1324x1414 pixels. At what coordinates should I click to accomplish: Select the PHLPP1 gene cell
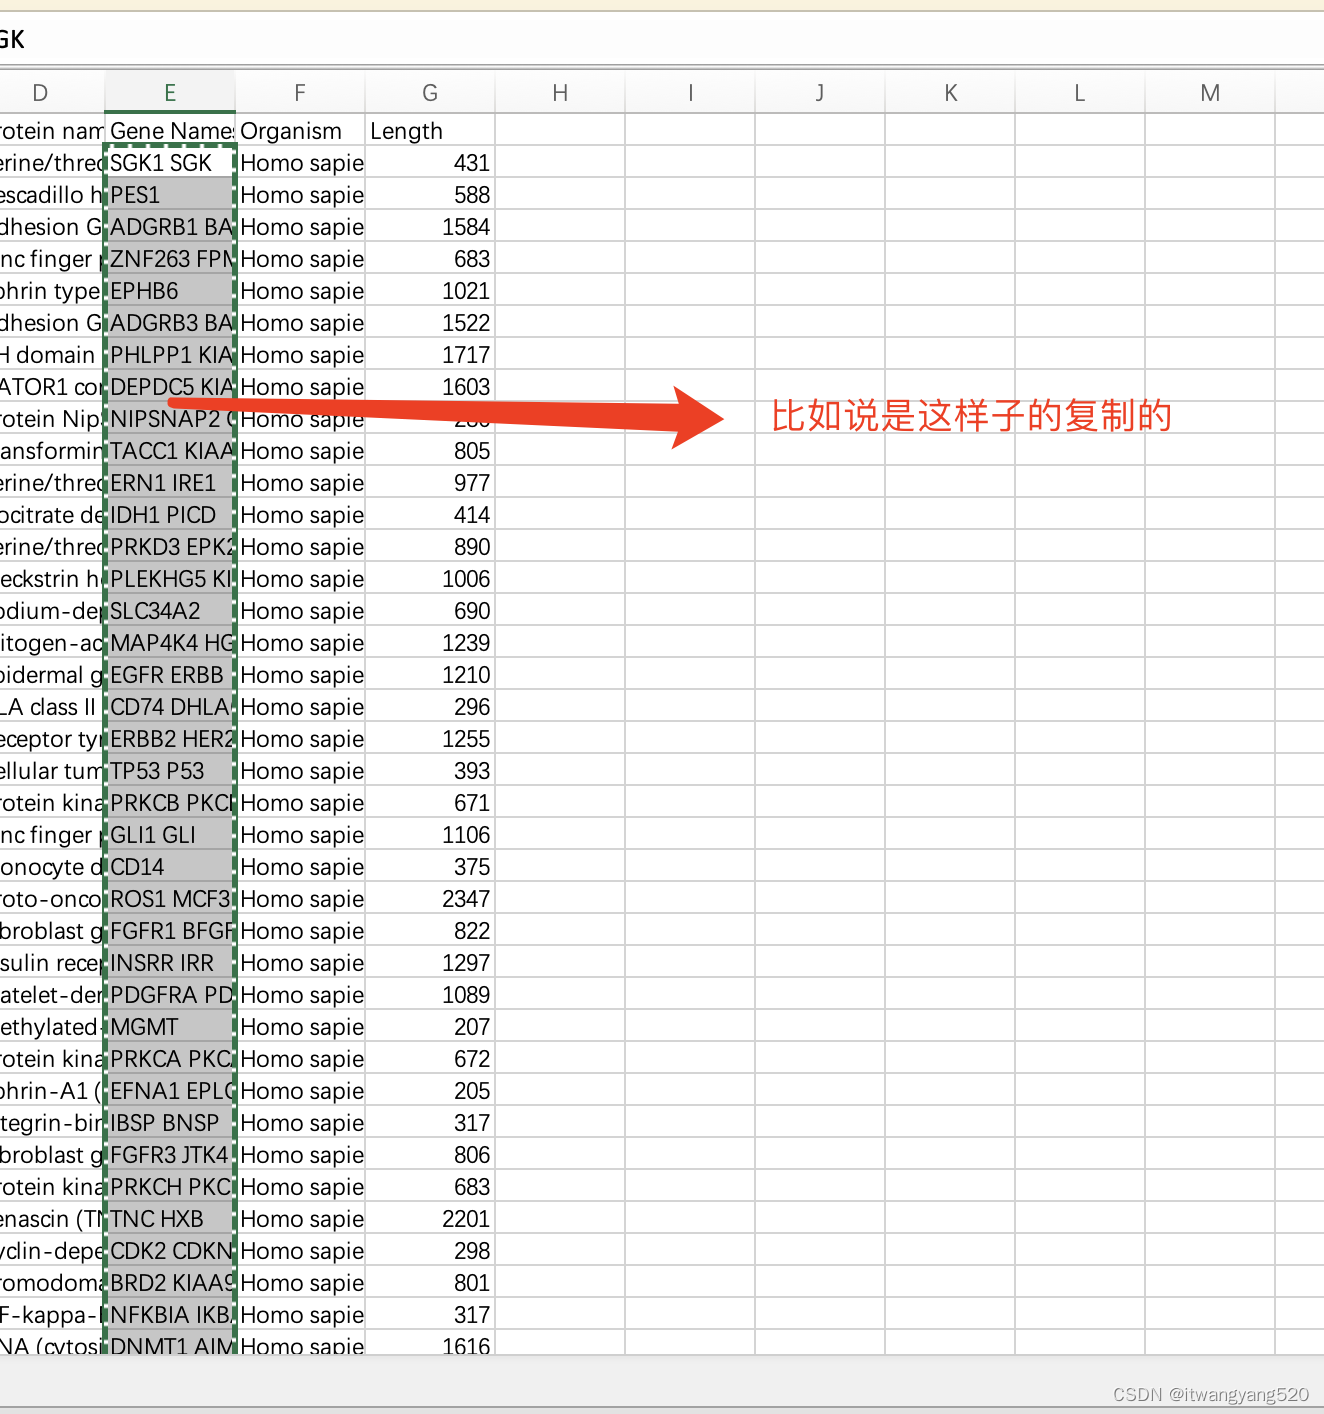170,354
